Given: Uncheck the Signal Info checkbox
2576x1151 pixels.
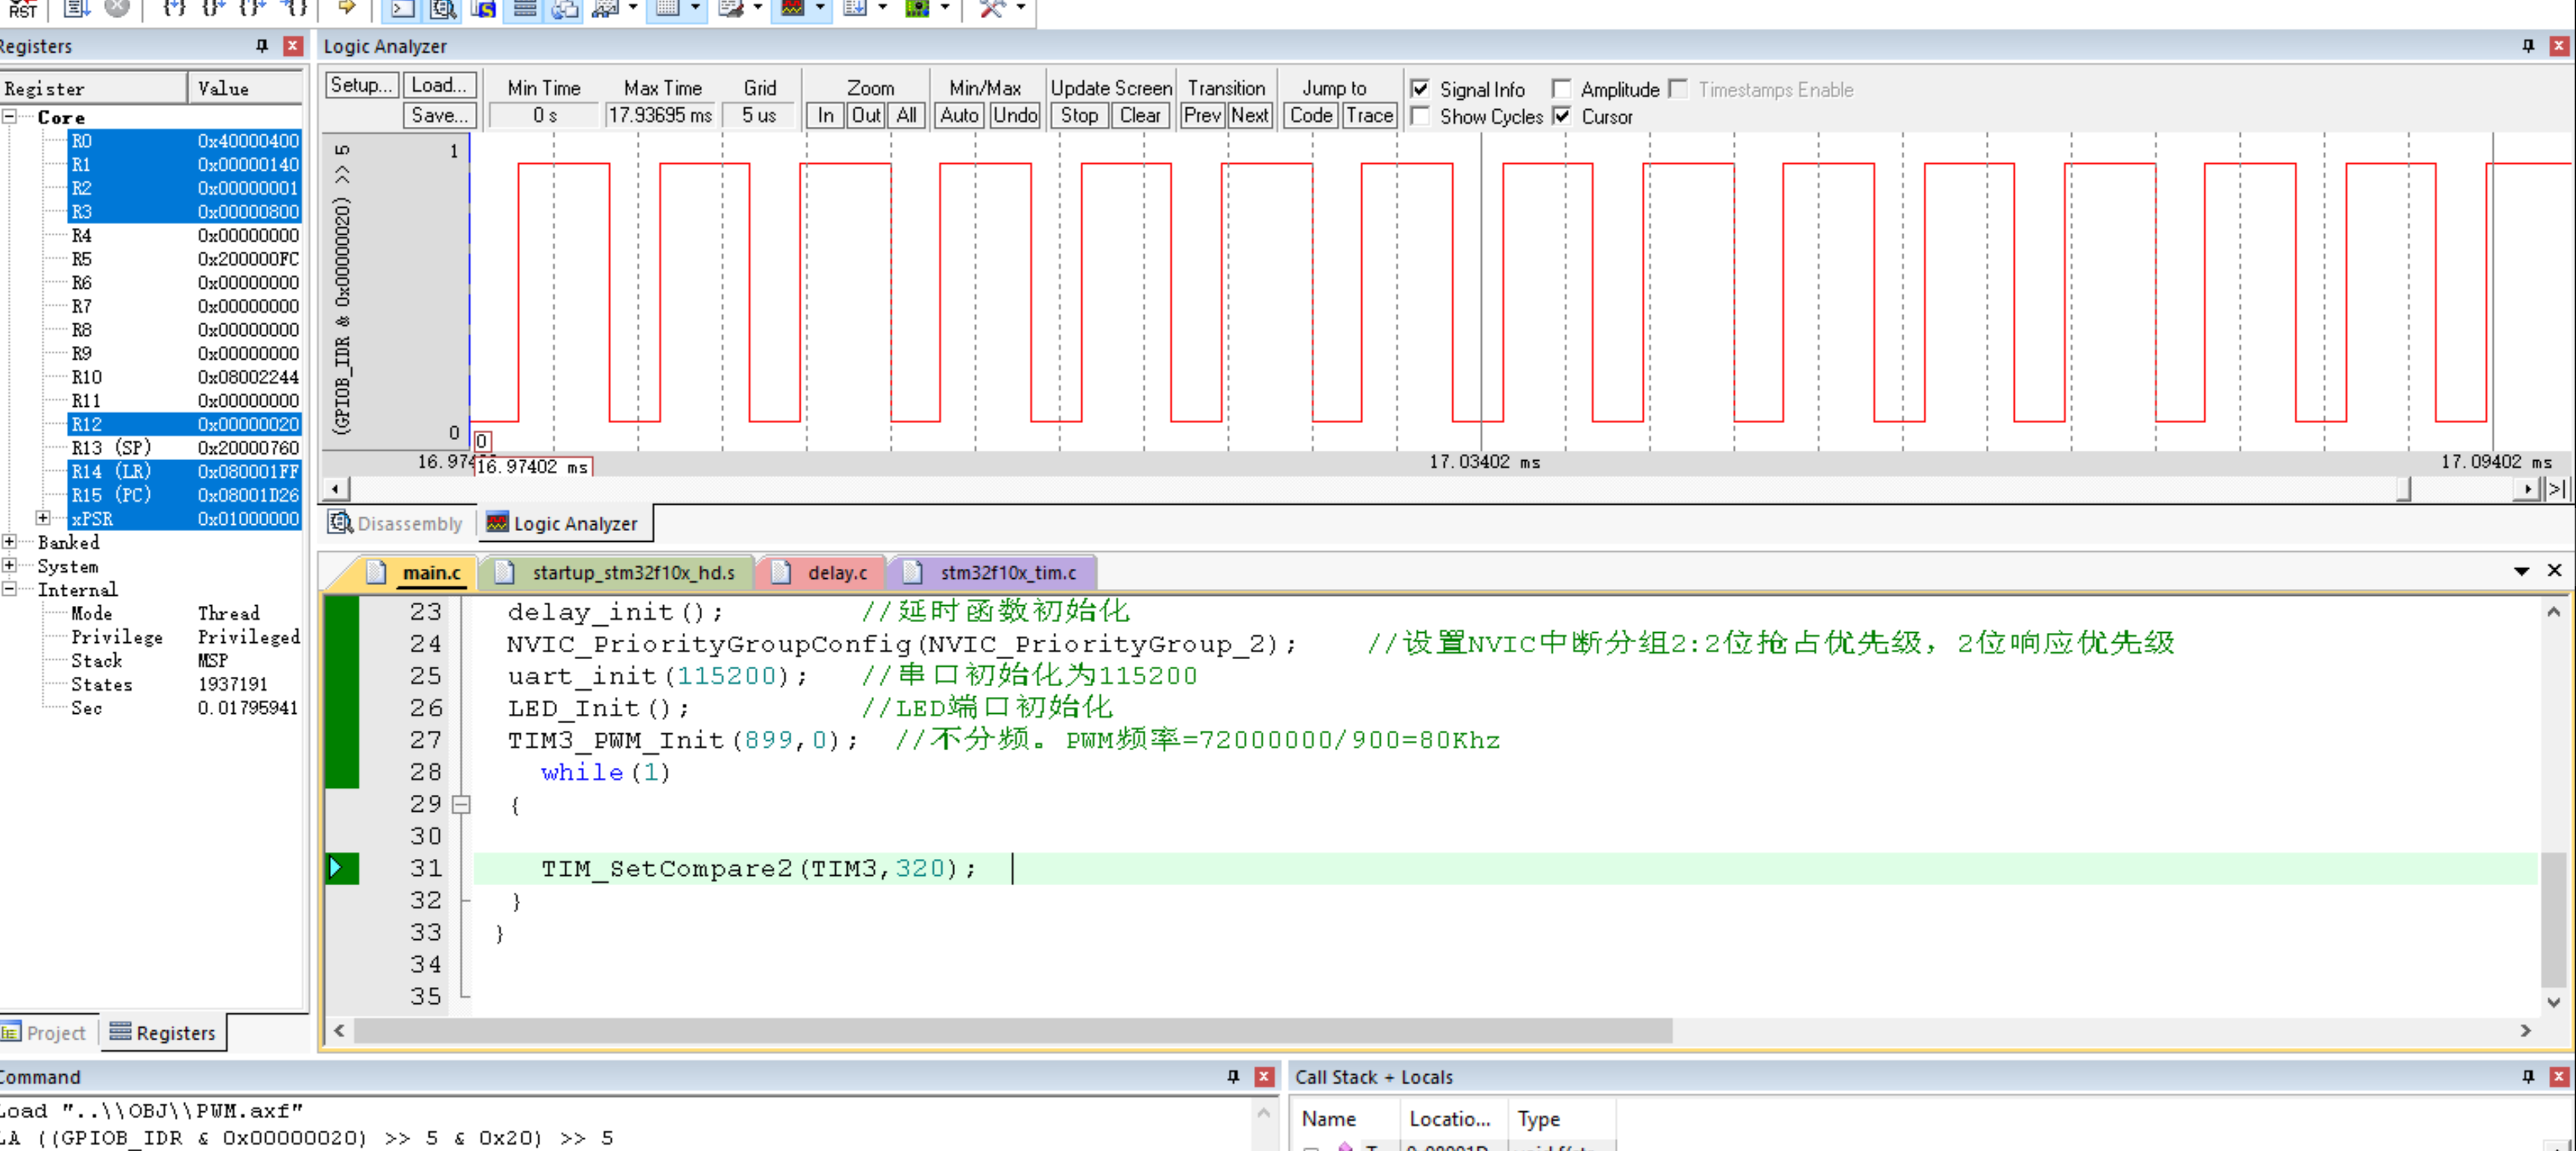Looking at the screenshot, I should (x=1420, y=89).
